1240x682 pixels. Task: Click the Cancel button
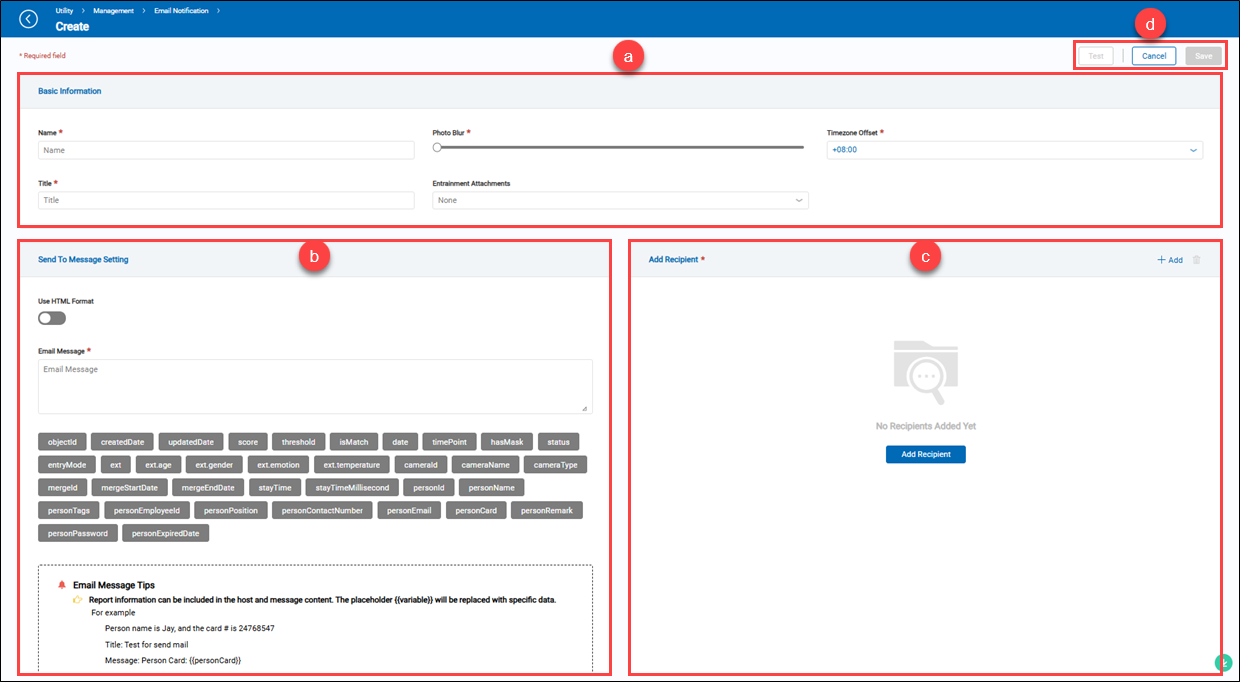click(1154, 55)
